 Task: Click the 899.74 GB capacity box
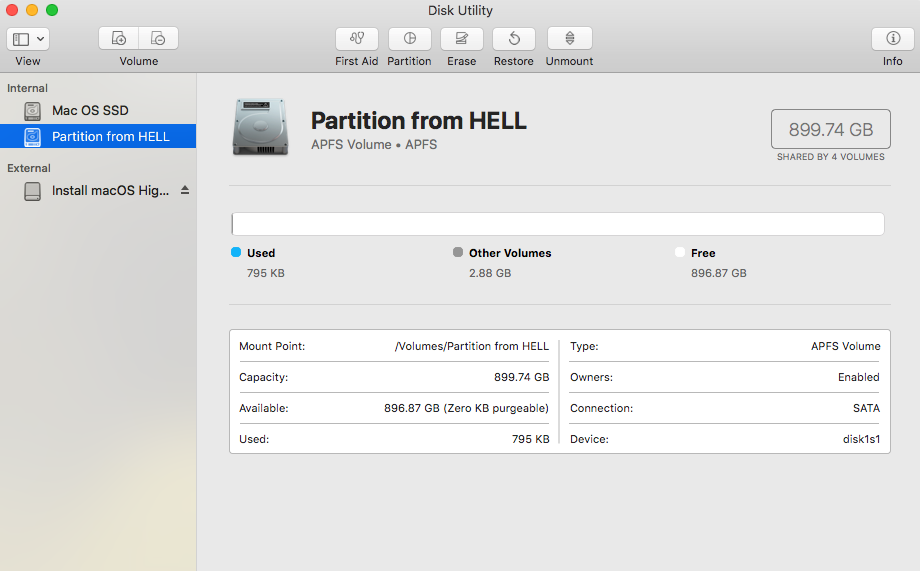tap(831, 129)
